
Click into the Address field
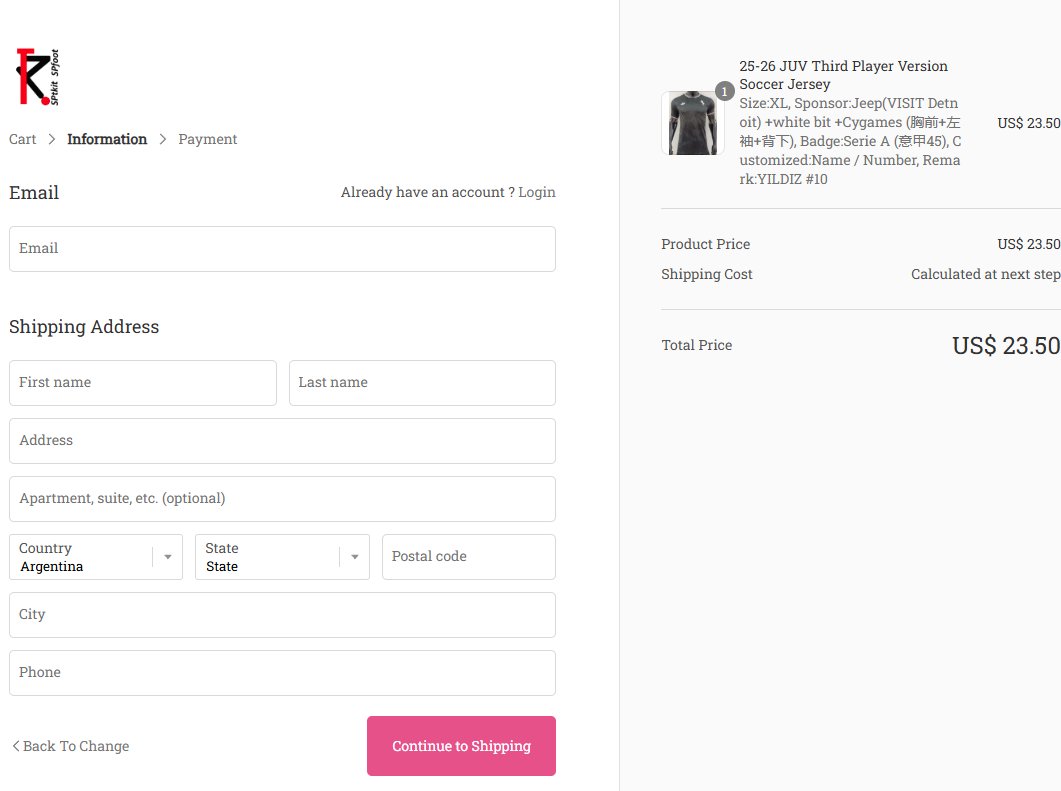click(x=282, y=441)
